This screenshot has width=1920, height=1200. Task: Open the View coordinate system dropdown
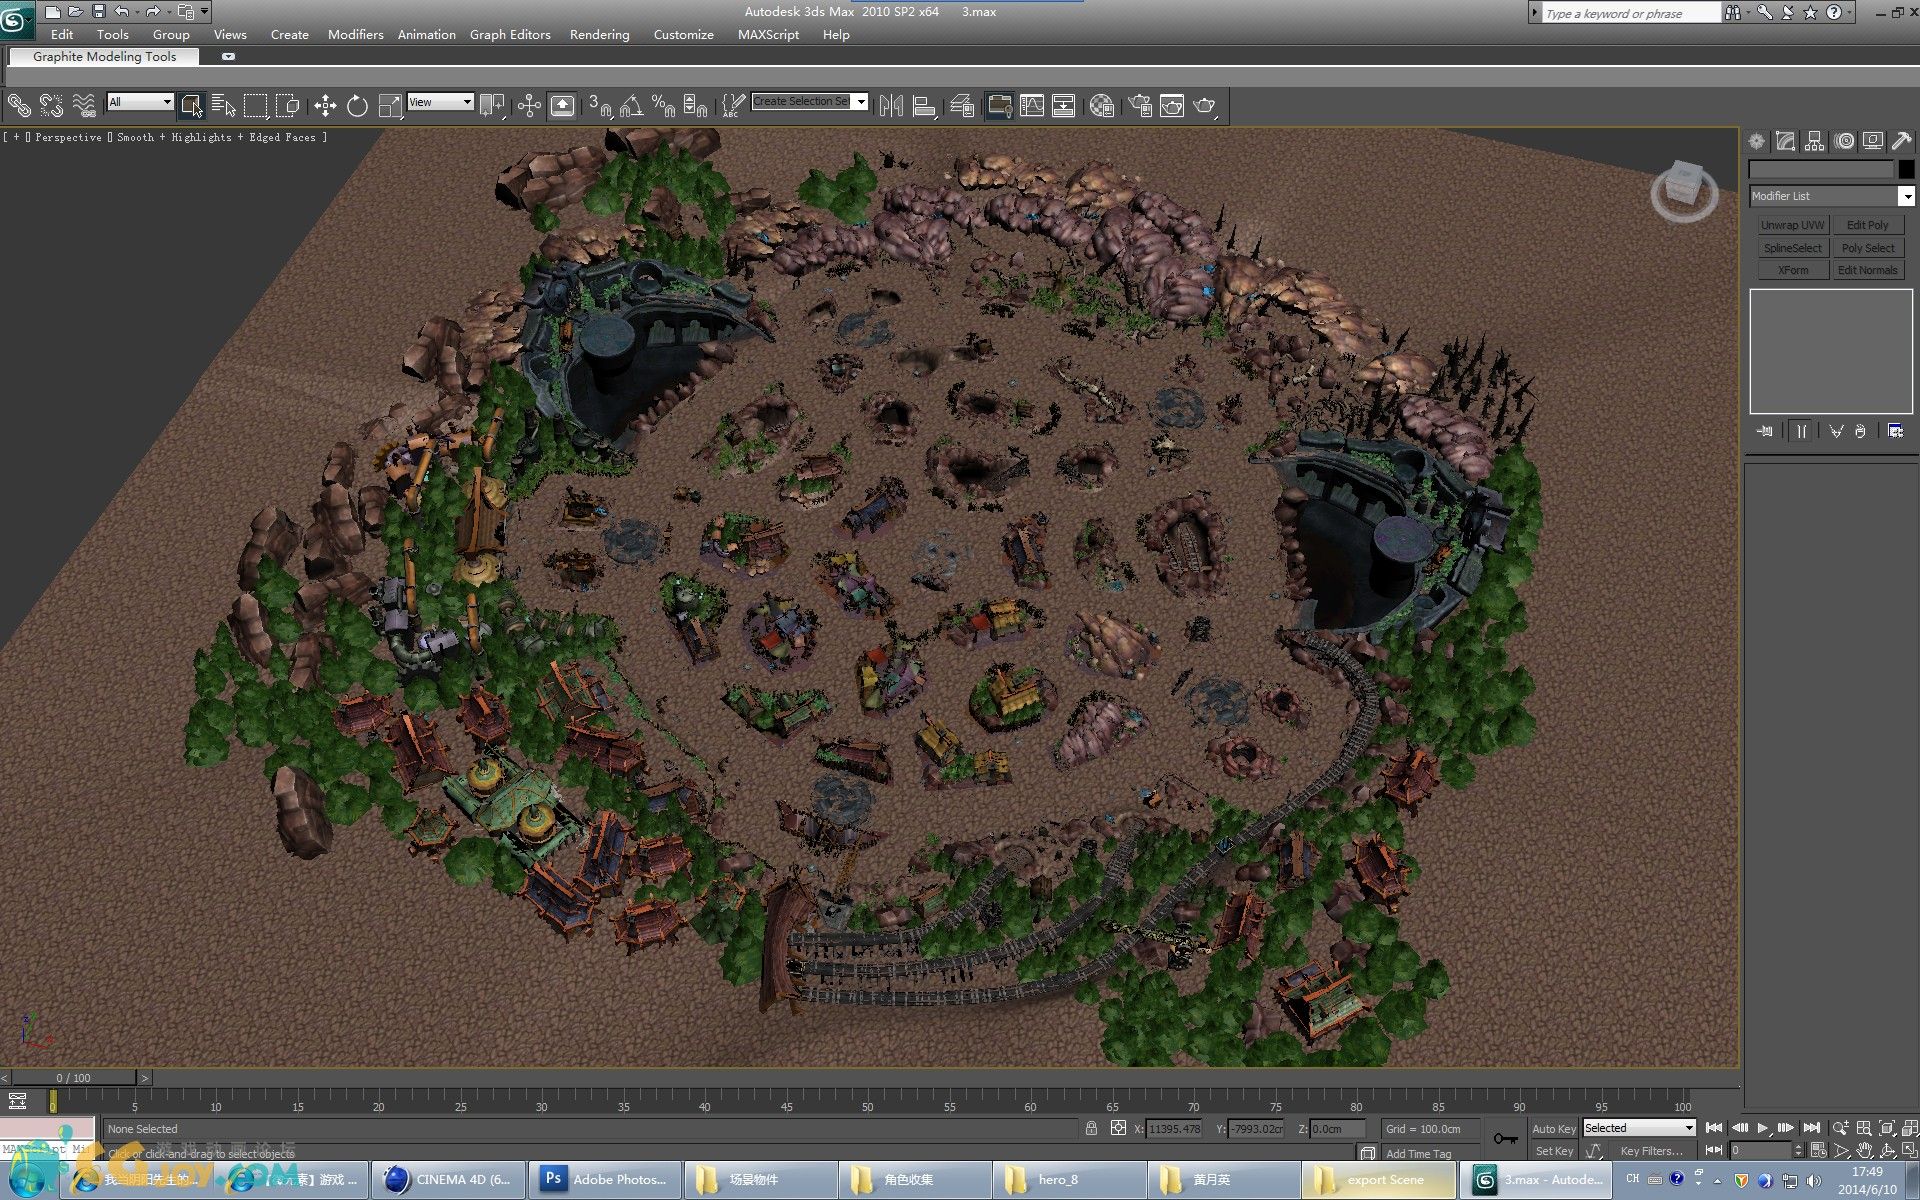[440, 102]
